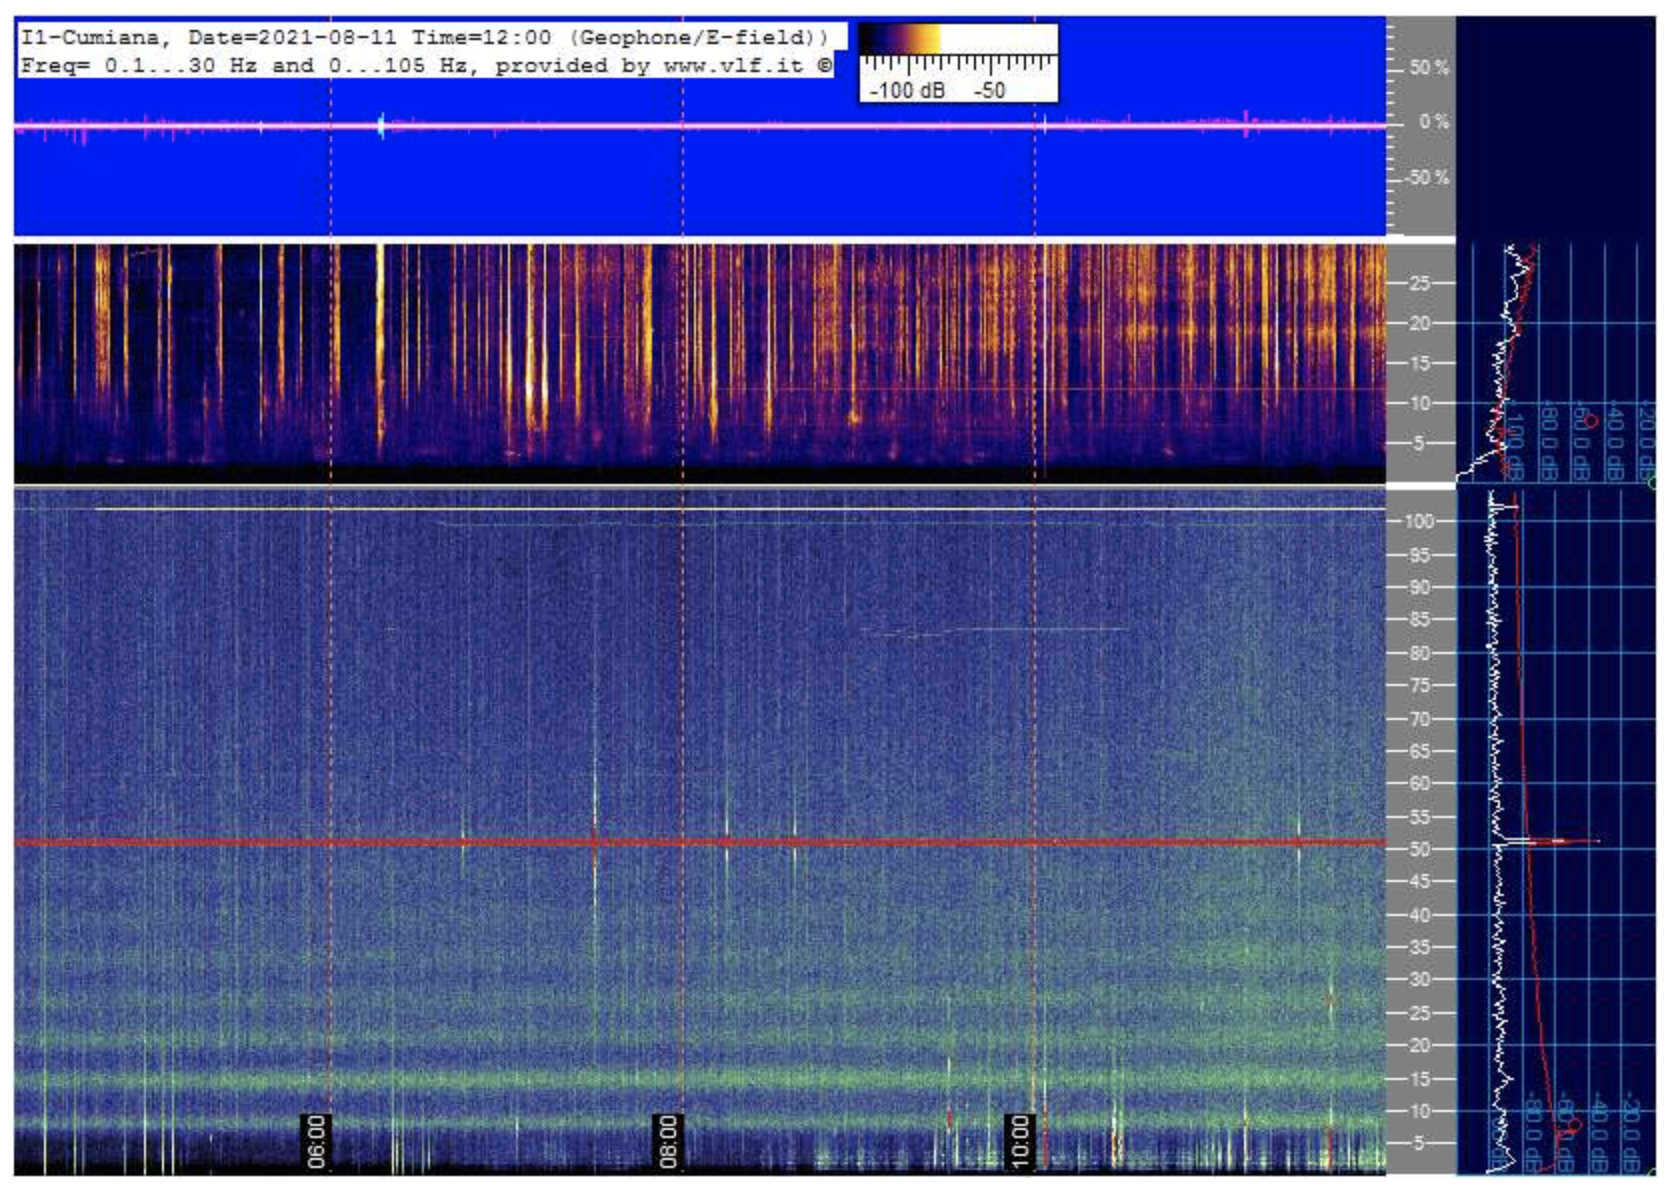Click the 45 Hz label on the lower spectrogram axis

(1420, 882)
